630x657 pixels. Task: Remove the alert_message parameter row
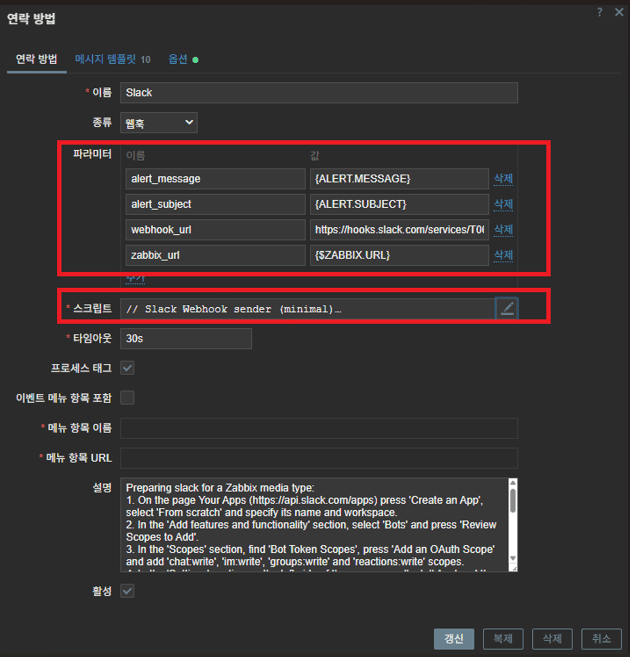click(x=503, y=179)
